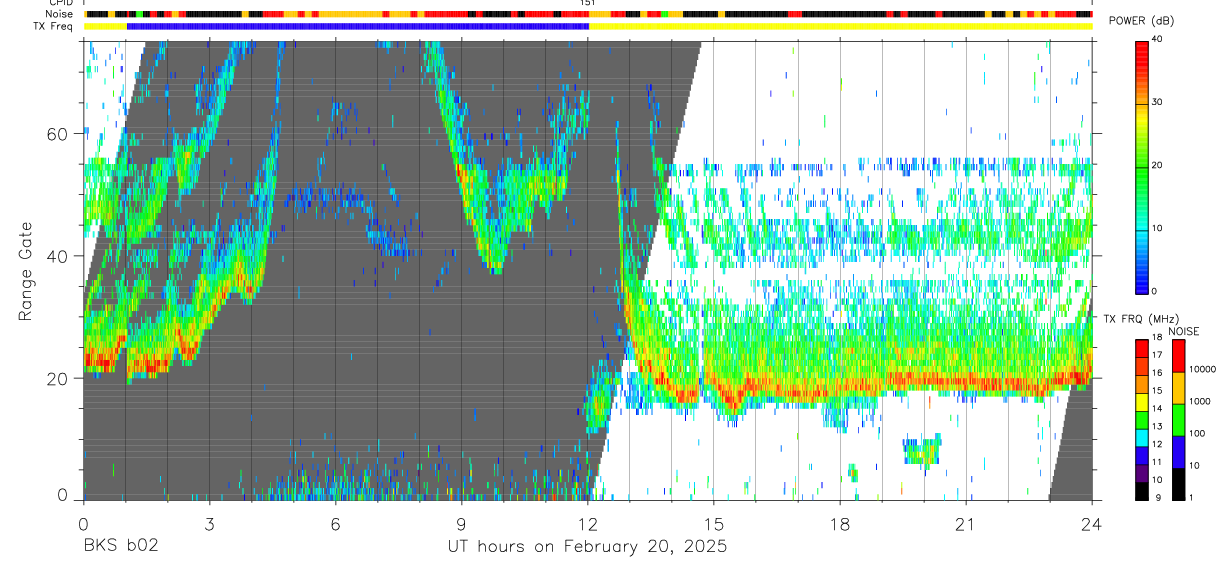Click the 40 label on the POWER color bar
The image size is (1228, 567).
(1155, 39)
